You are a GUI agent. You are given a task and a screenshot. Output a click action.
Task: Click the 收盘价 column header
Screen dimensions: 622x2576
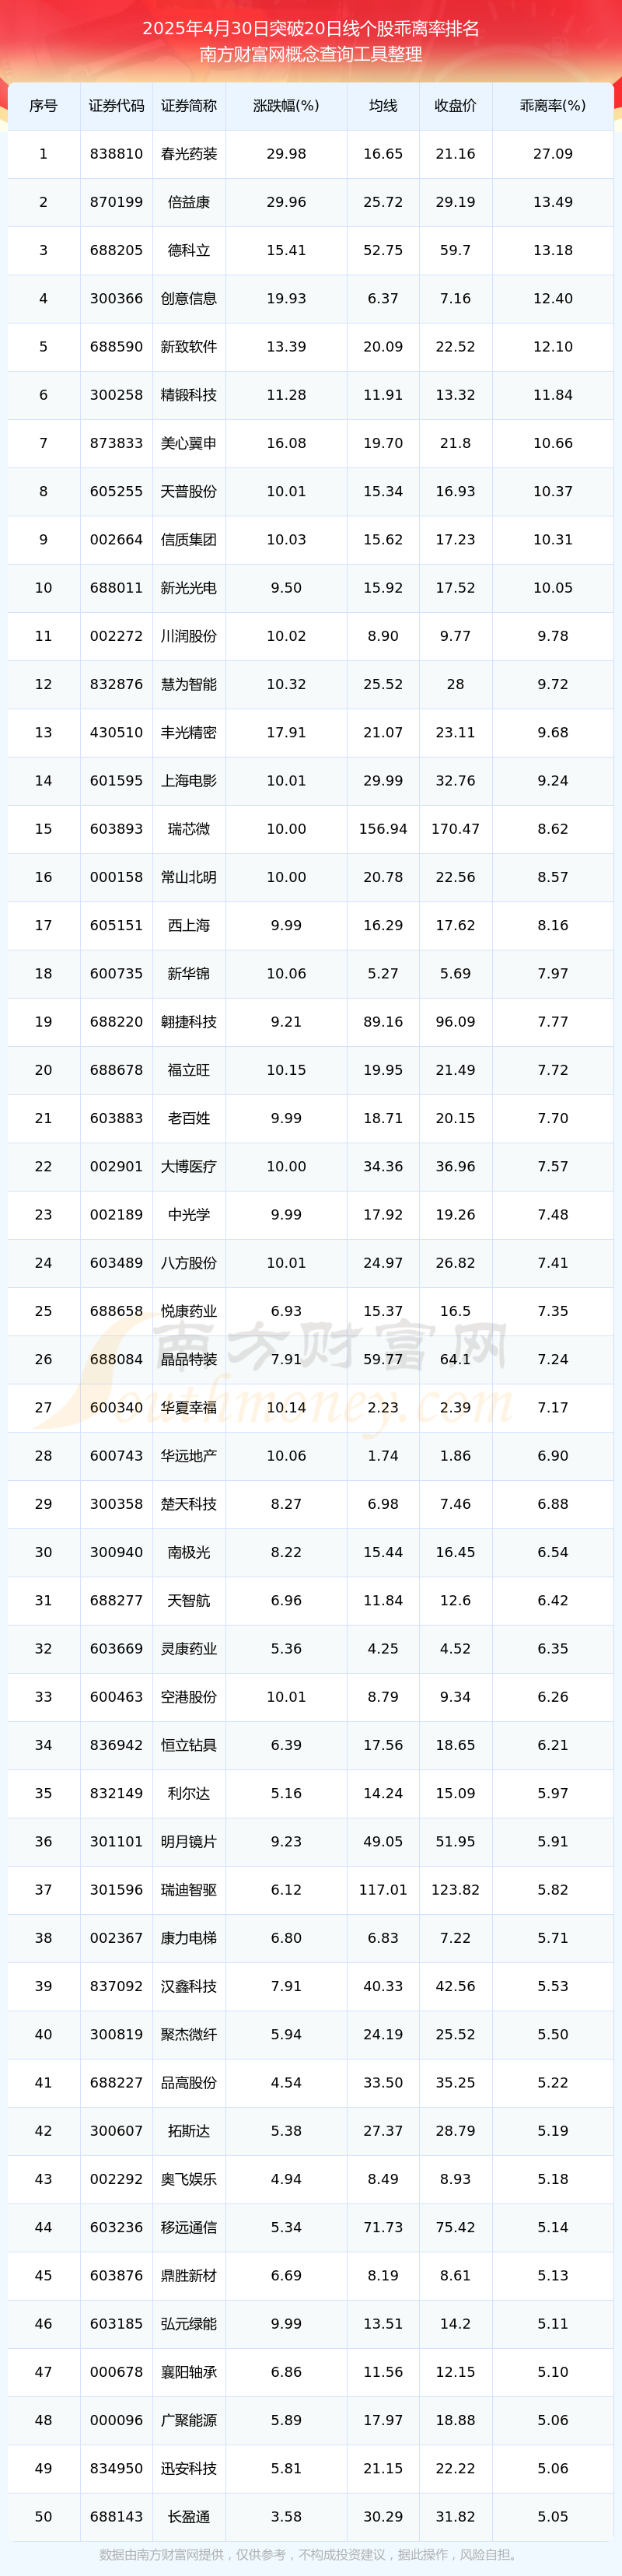tap(455, 106)
